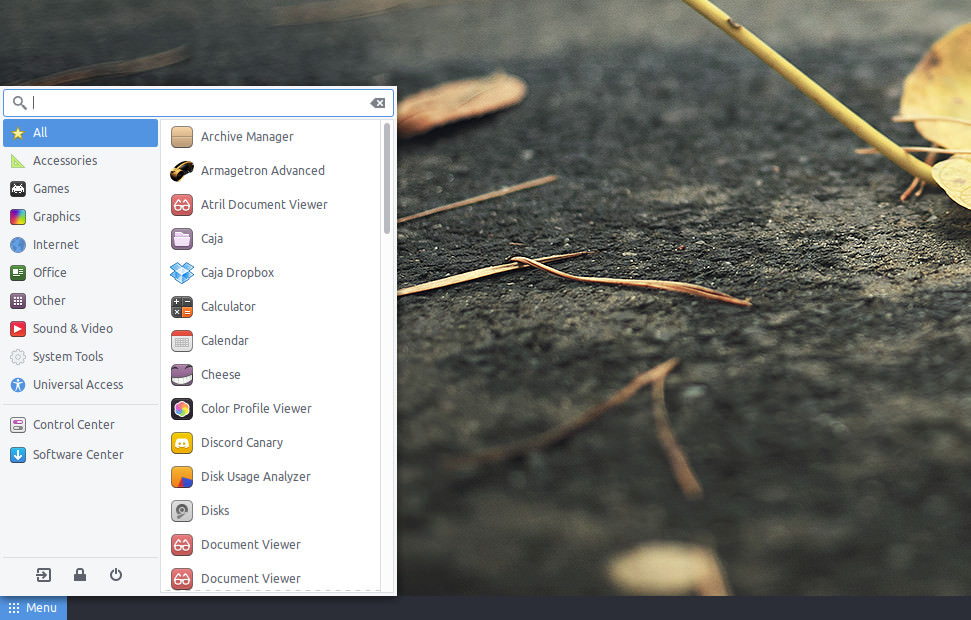Open Atril Document Viewer

[x=271, y=205]
